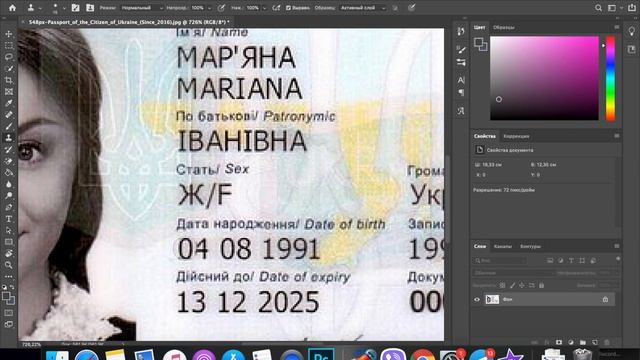Image resolution: width=640 pixels, height=360 pixels.
Task: Switch to Quick Mask mode
Action: (9, 313)
